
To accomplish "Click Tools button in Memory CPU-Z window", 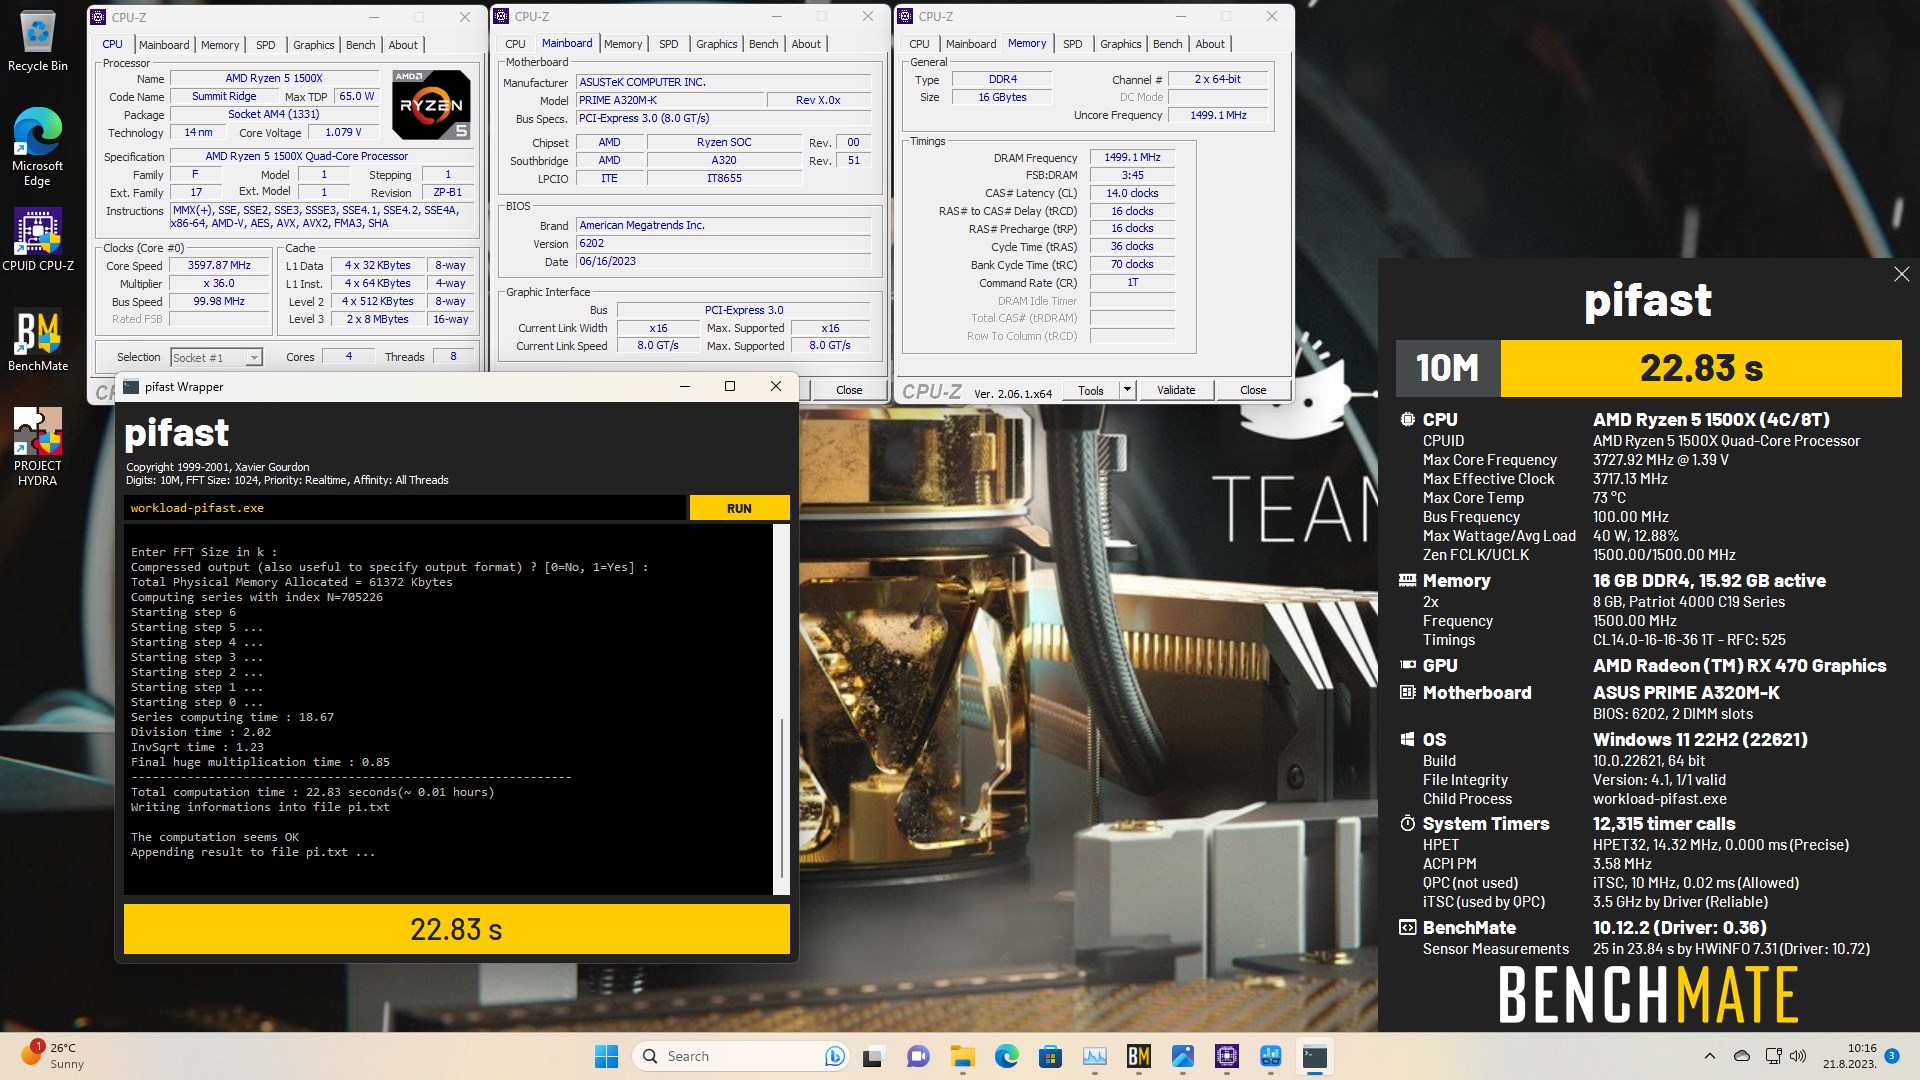I will tap(1091, 390).
